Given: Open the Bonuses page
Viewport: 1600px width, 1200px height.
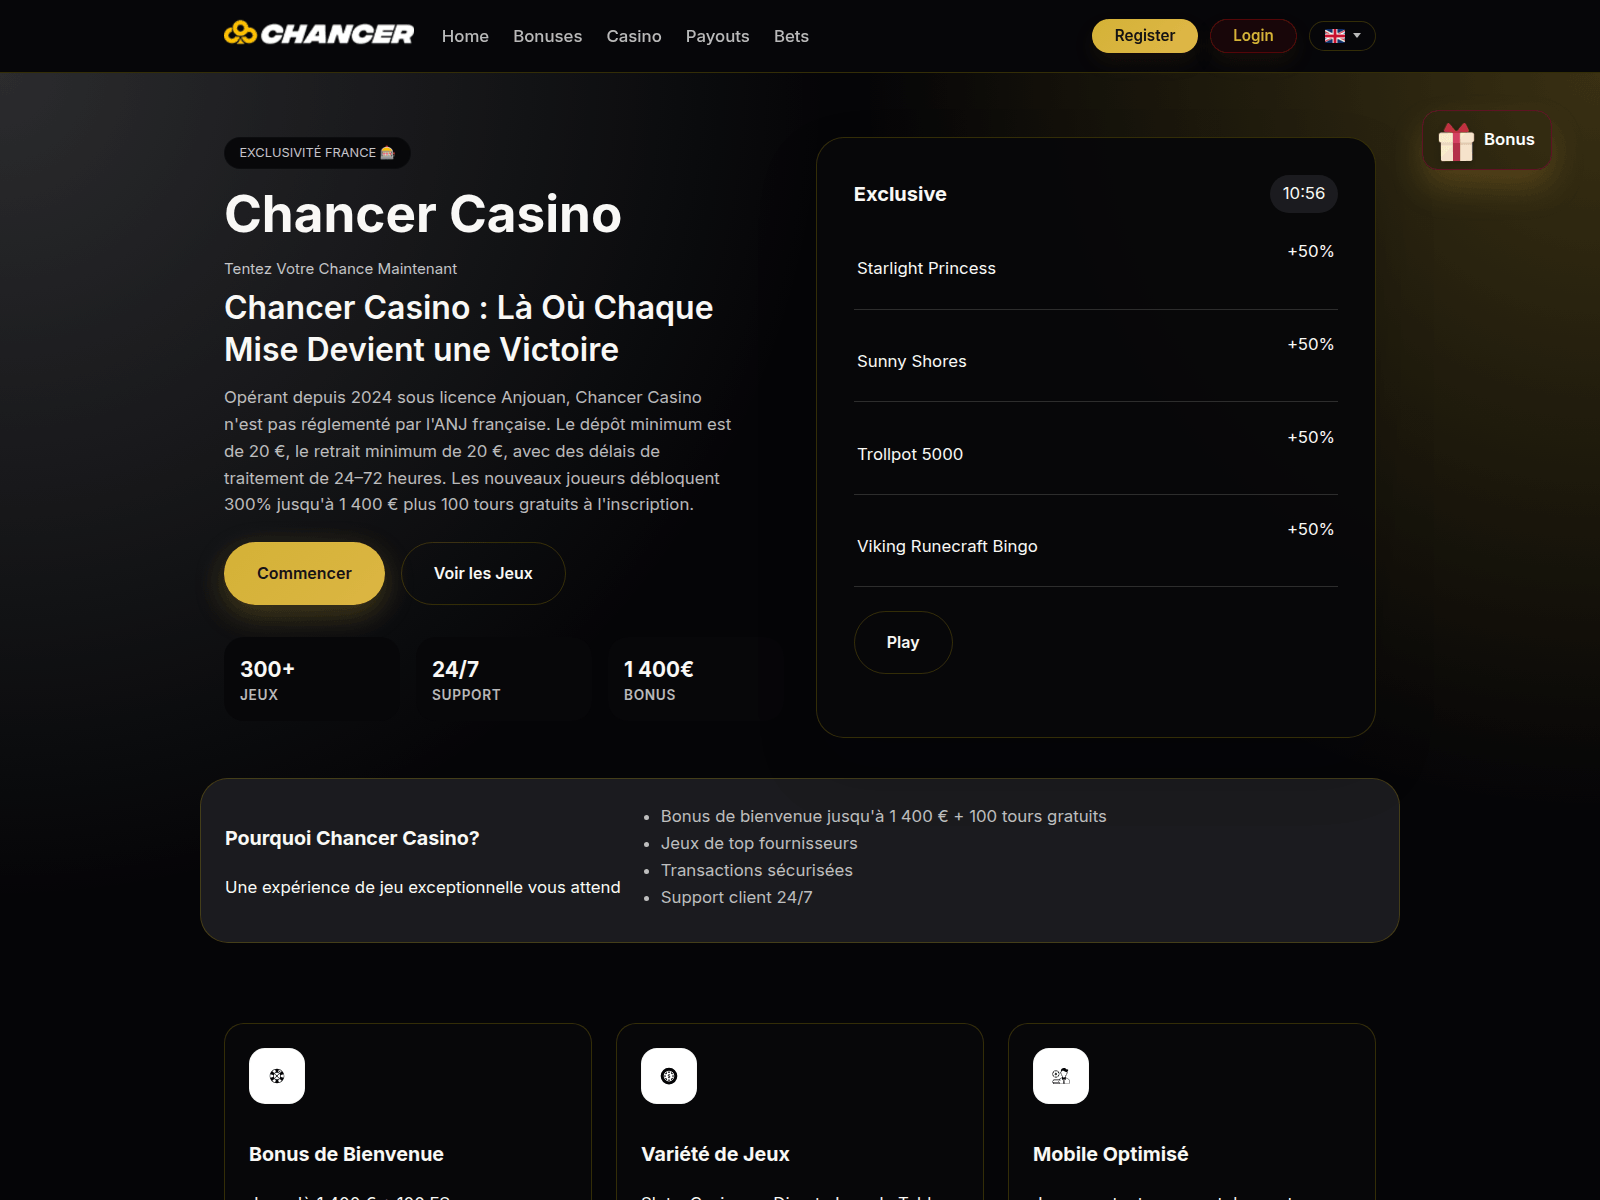Looking at the screenshot, I should coord(547,36).
